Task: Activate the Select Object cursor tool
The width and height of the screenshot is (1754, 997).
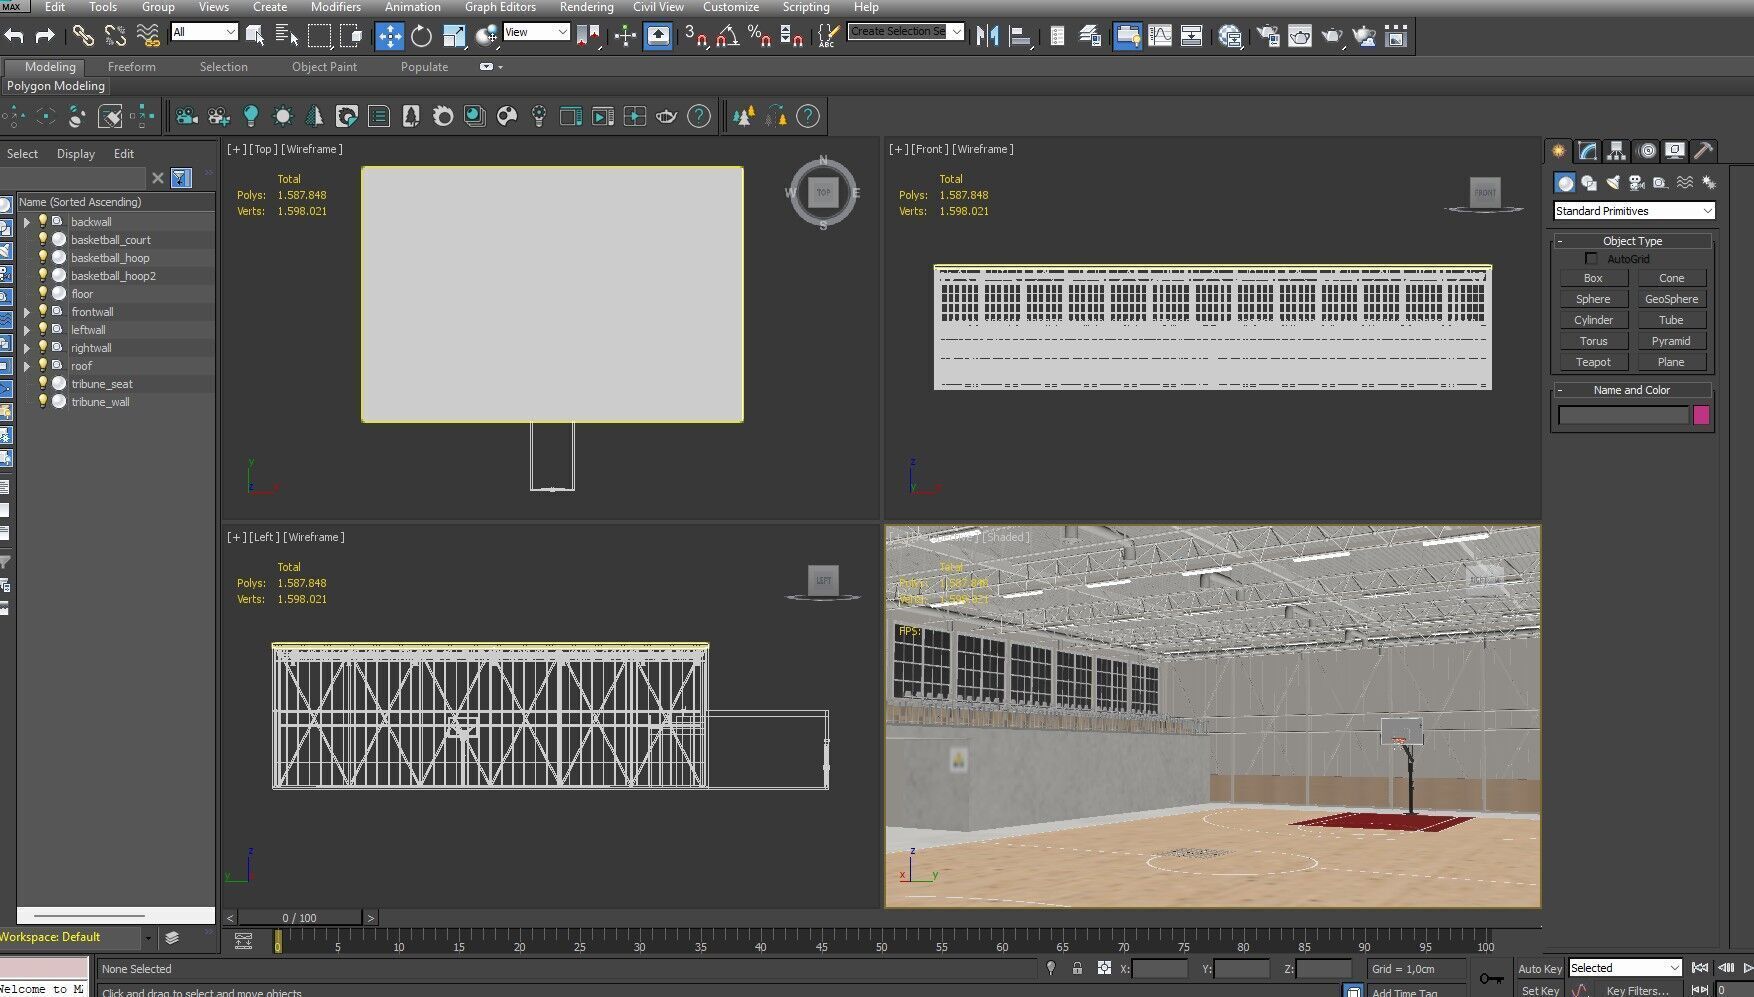Action: [x=255, y=36]
